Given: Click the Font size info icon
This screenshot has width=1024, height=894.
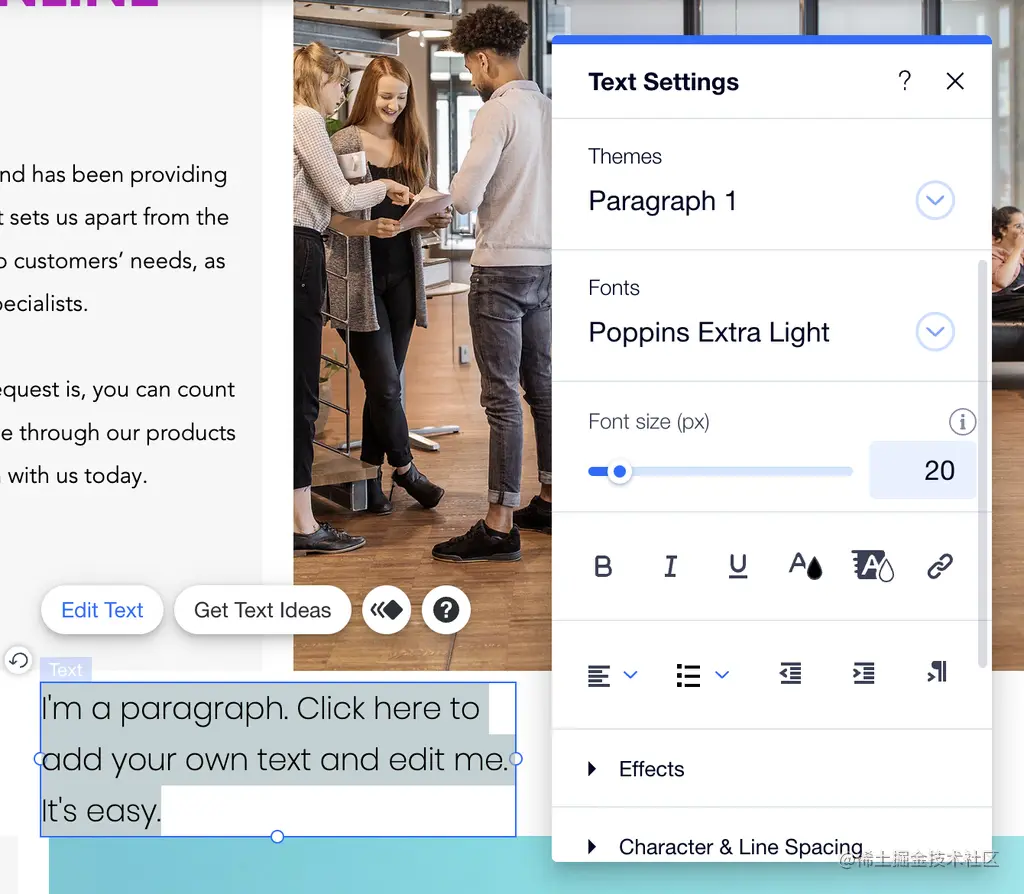Looking at the screenshot, I should [962, 422].
